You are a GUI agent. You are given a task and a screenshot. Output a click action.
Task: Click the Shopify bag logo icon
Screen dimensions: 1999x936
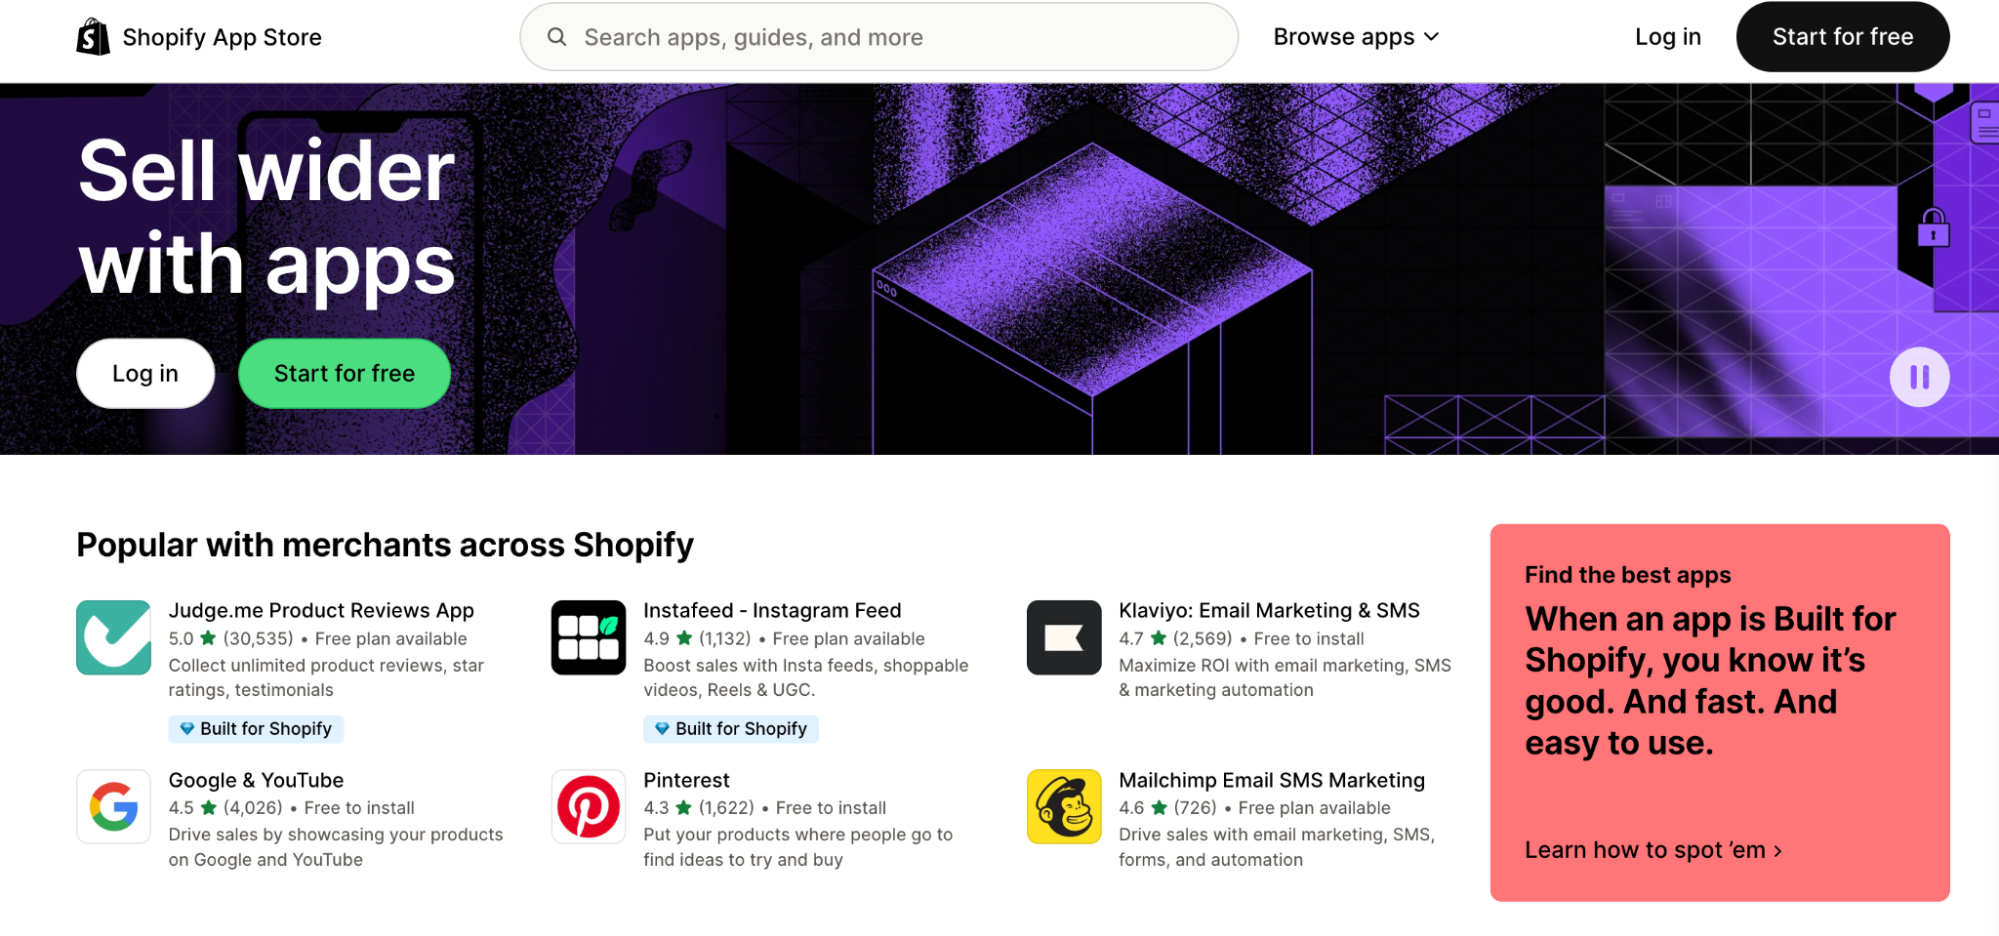click(93, 37)
